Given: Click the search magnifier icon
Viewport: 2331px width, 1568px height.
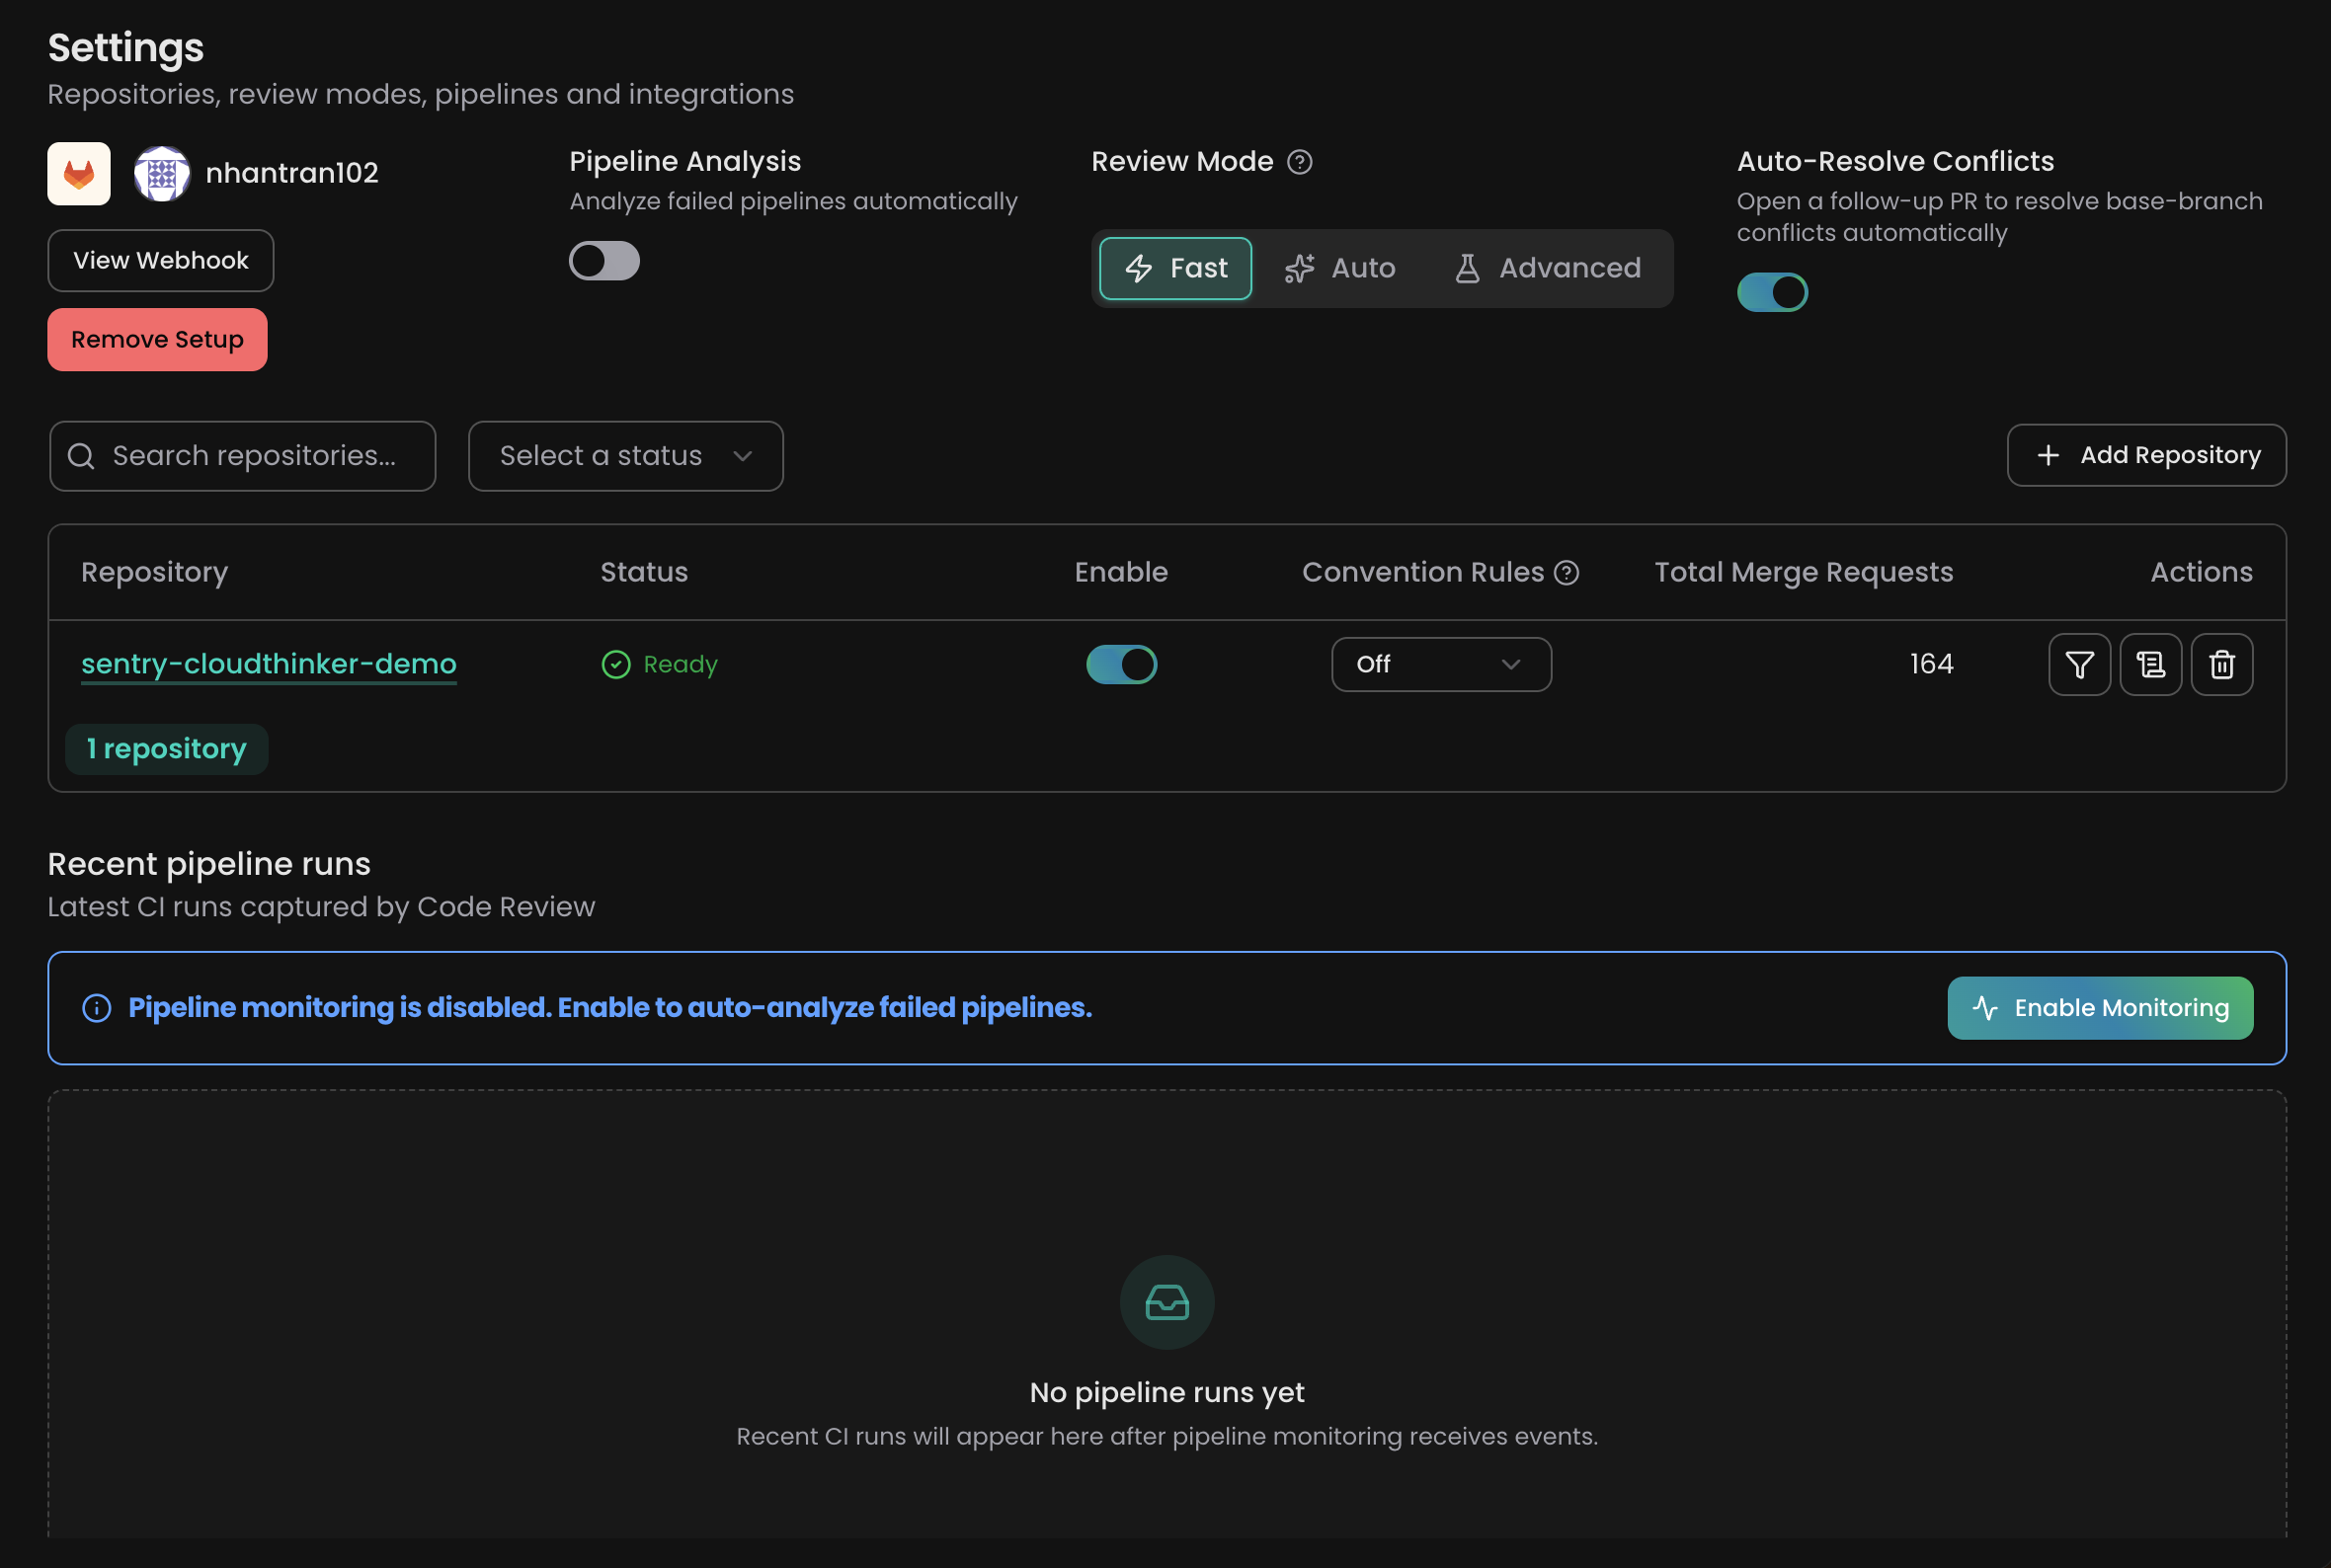Looking at the screenshot, I should [81, 457].
